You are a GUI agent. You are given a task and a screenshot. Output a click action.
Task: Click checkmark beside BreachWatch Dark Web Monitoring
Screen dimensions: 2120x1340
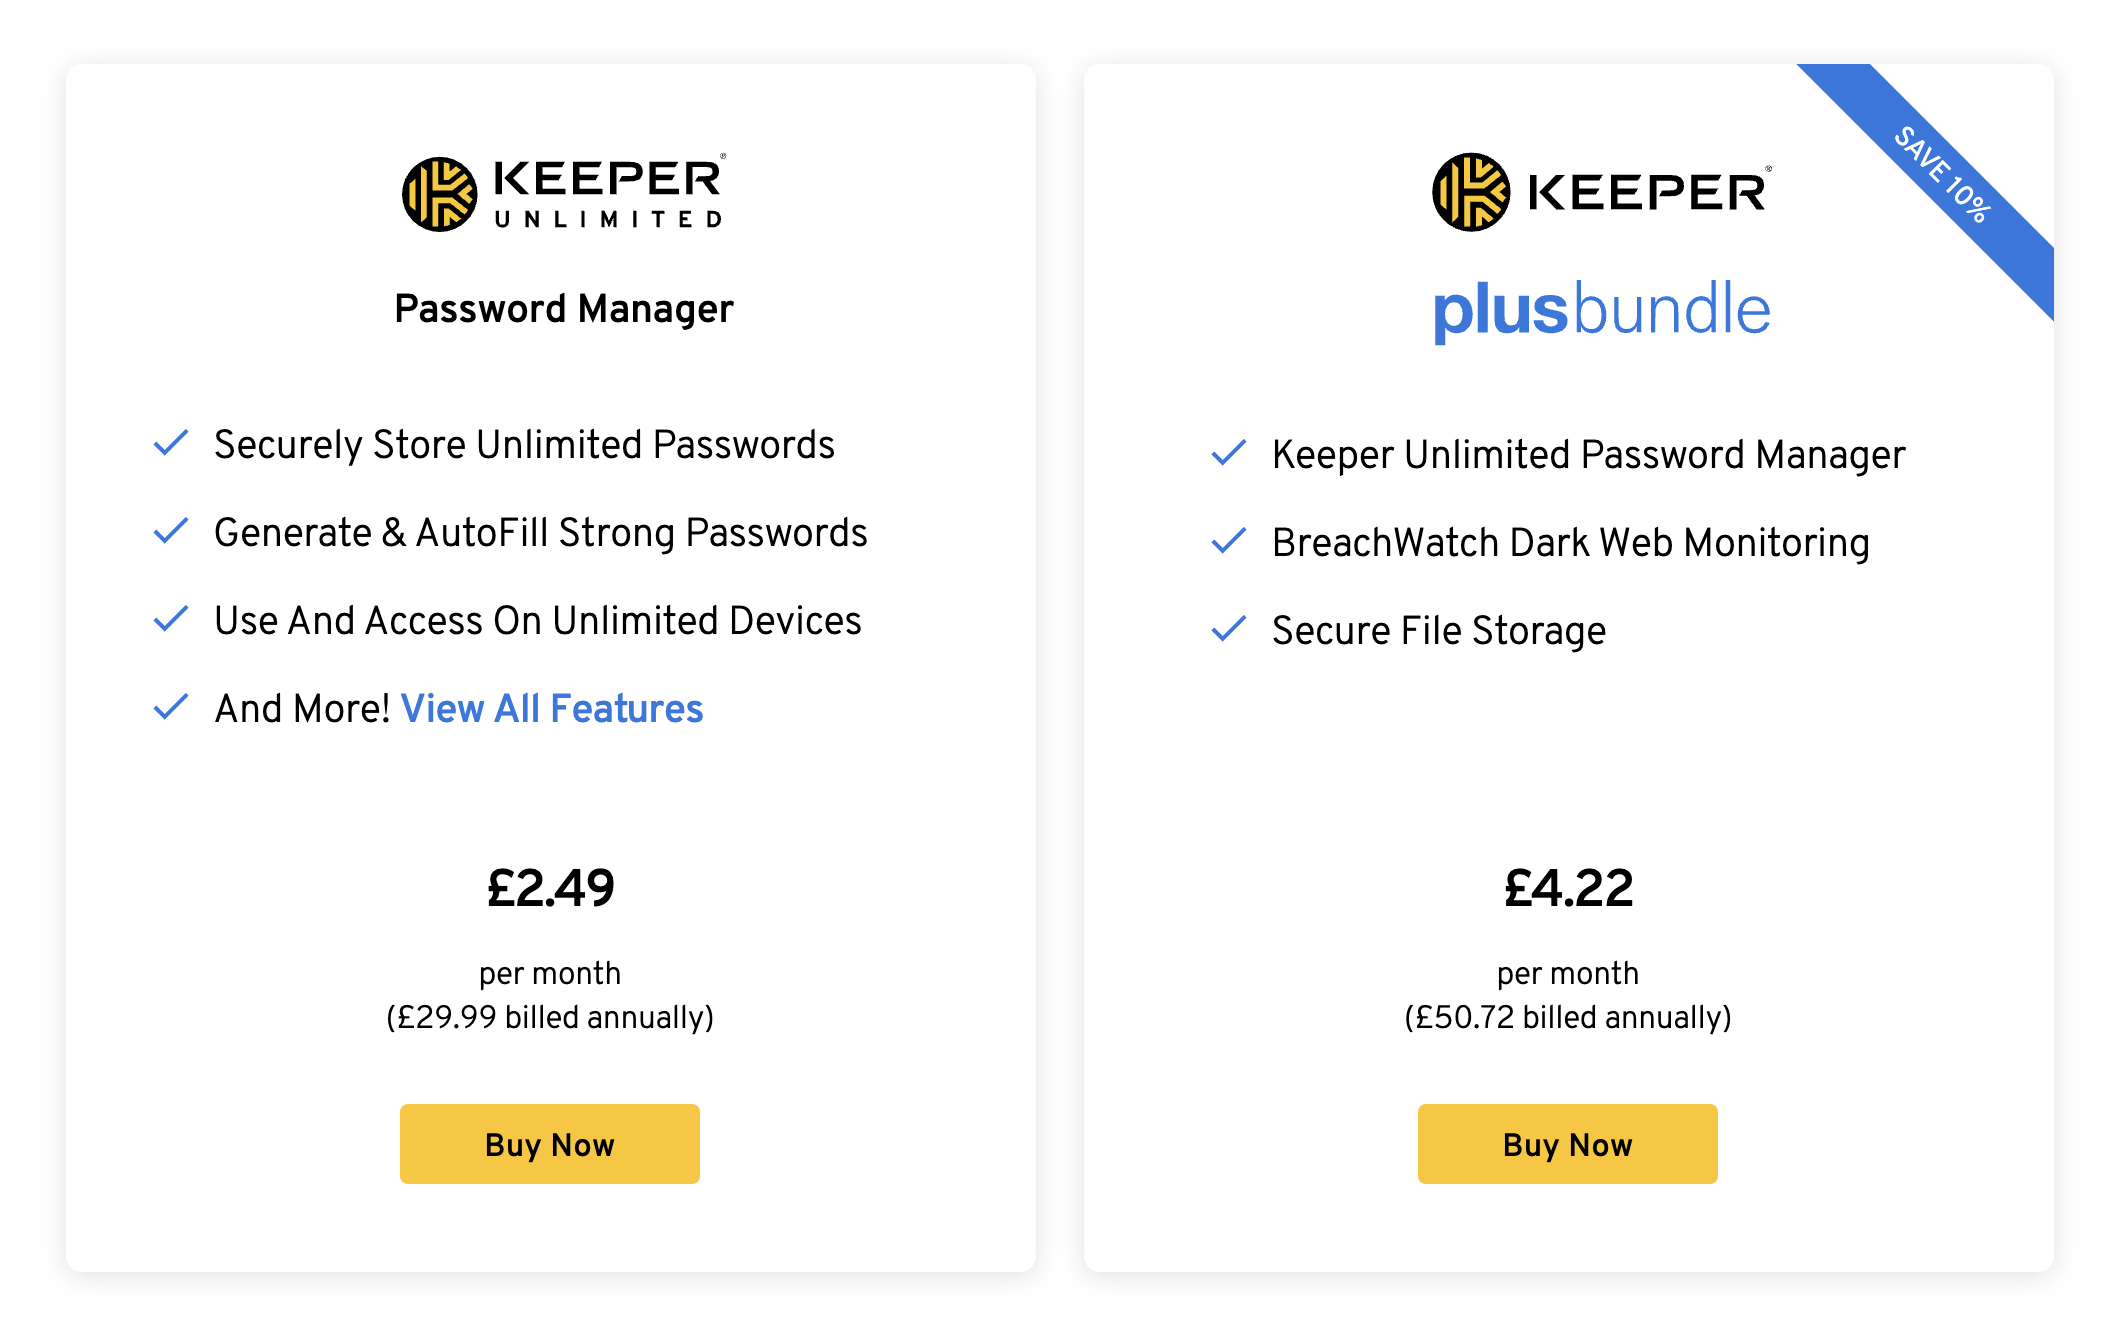[1229, 541]
